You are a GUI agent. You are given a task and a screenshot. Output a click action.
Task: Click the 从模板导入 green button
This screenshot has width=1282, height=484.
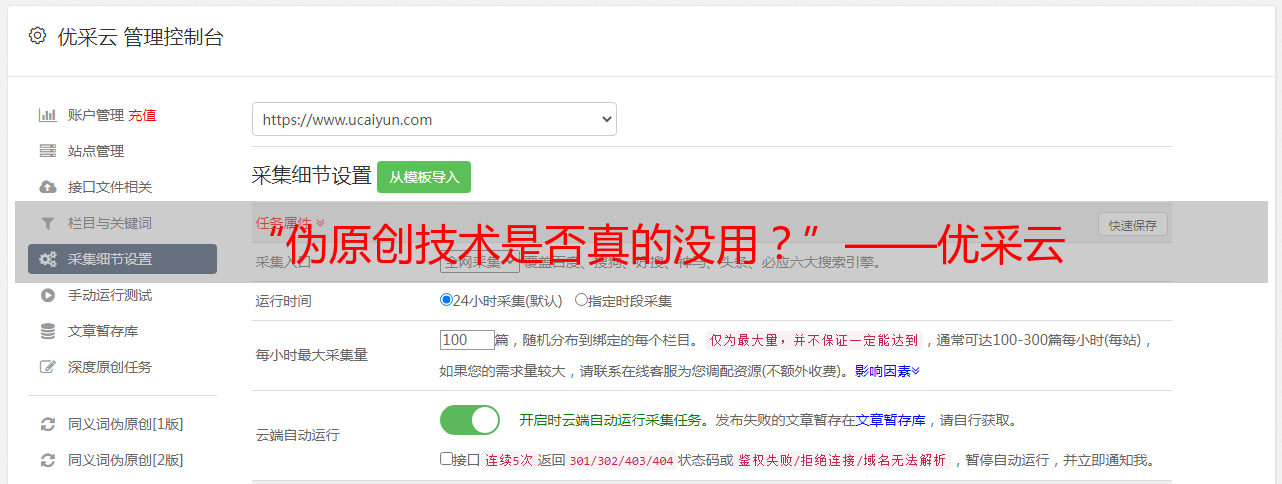point(424,177)
